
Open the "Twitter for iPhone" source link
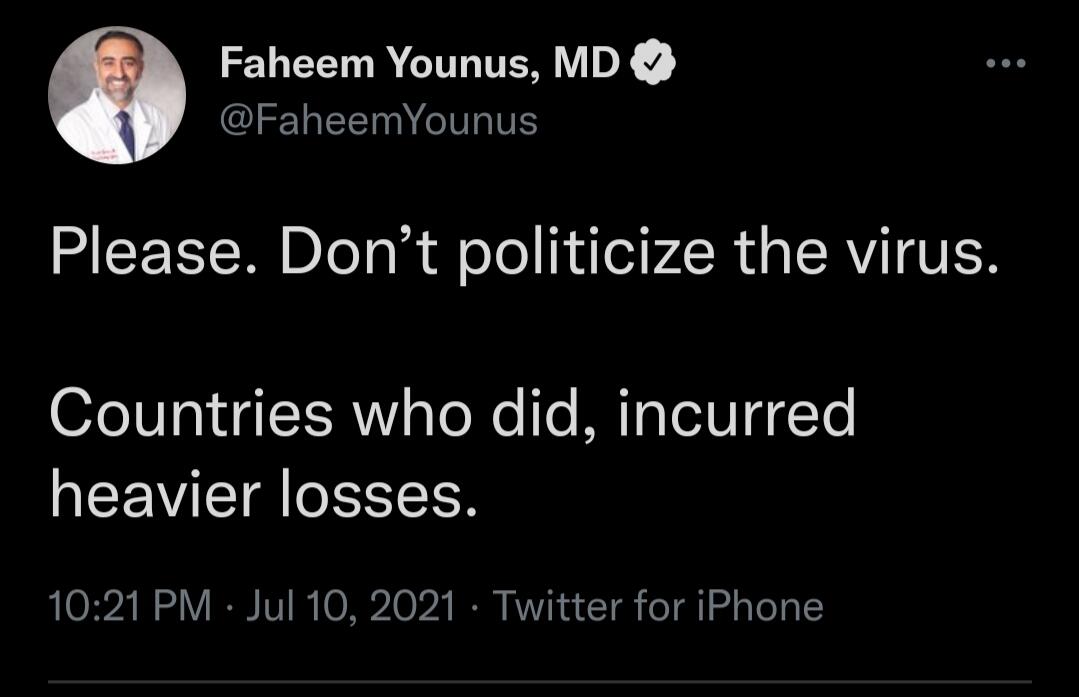[658, 606]
